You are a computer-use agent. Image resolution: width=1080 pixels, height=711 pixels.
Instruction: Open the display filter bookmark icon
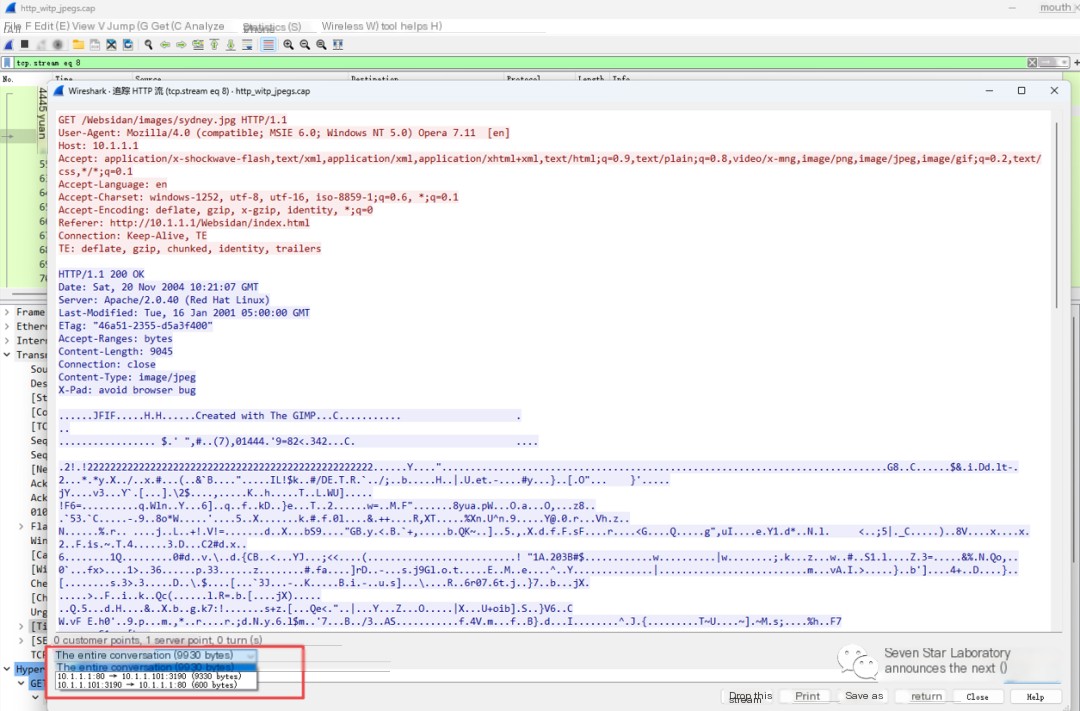coord(8,63)
